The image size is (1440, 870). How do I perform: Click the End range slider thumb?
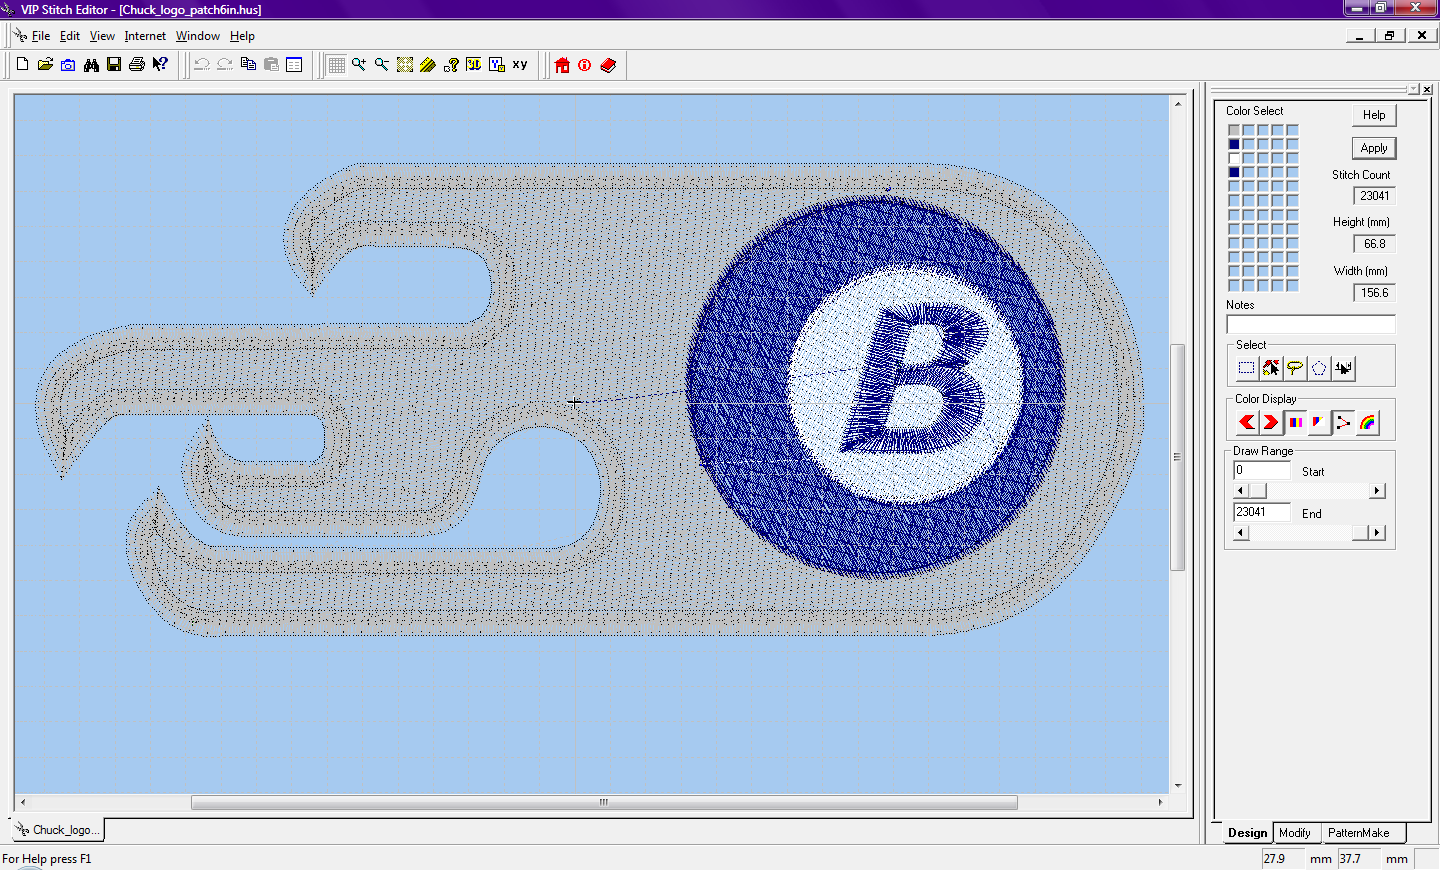(x=1360, y=533)
